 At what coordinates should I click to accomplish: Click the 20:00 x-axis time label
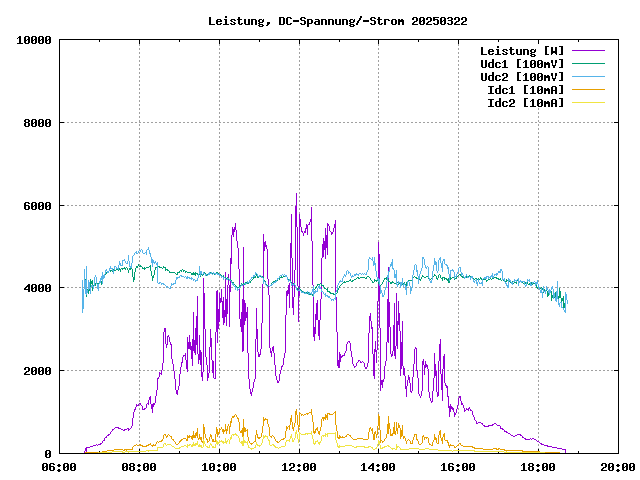617,467
